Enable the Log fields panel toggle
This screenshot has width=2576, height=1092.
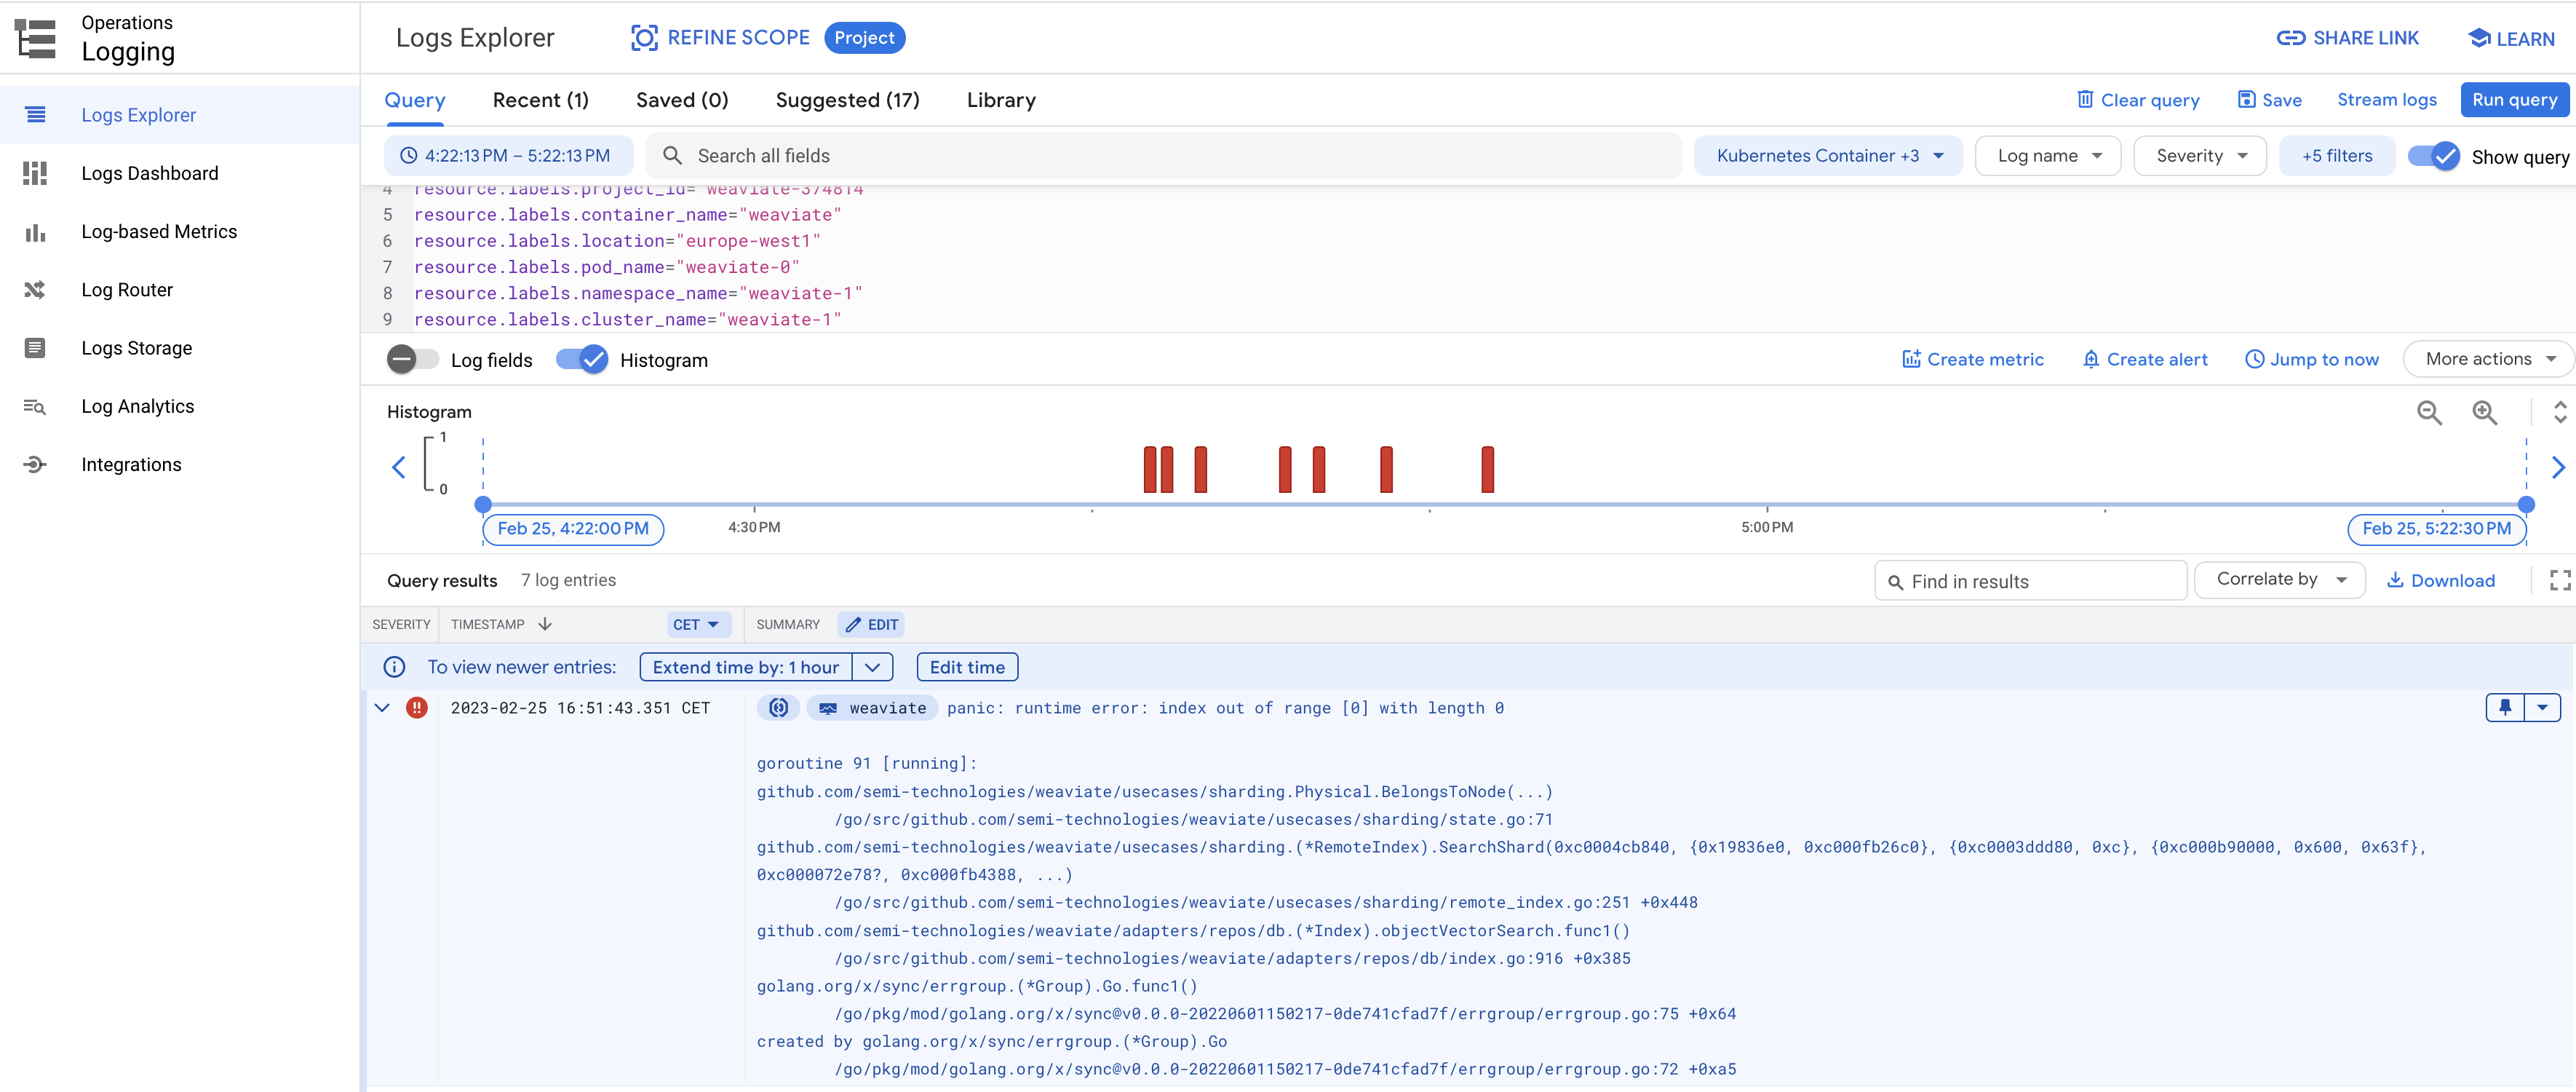click(411, 359)
